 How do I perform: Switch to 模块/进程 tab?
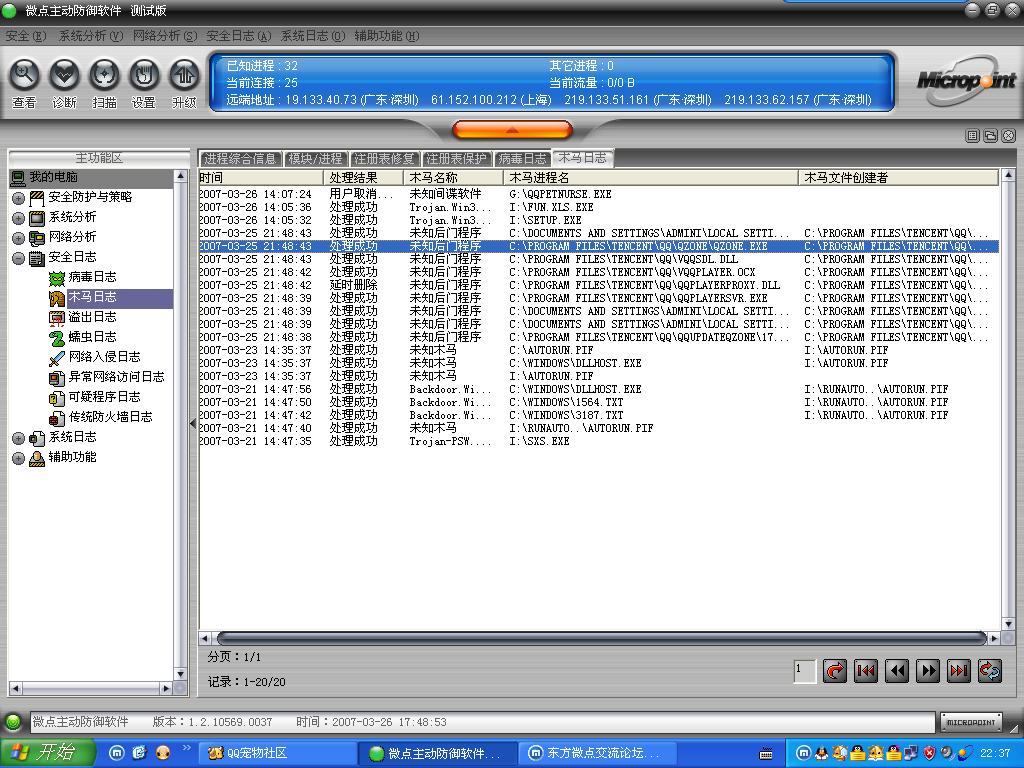click(x=315, y=159)
